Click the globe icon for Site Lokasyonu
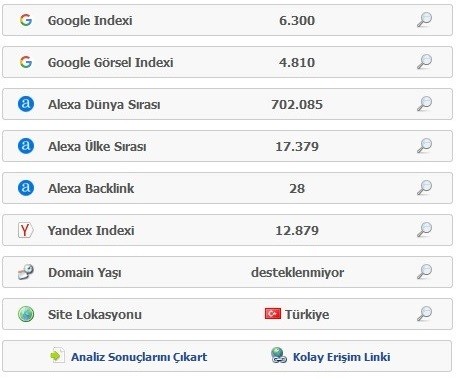Screen dimensions: 456x379 click(x=26, y=314)
